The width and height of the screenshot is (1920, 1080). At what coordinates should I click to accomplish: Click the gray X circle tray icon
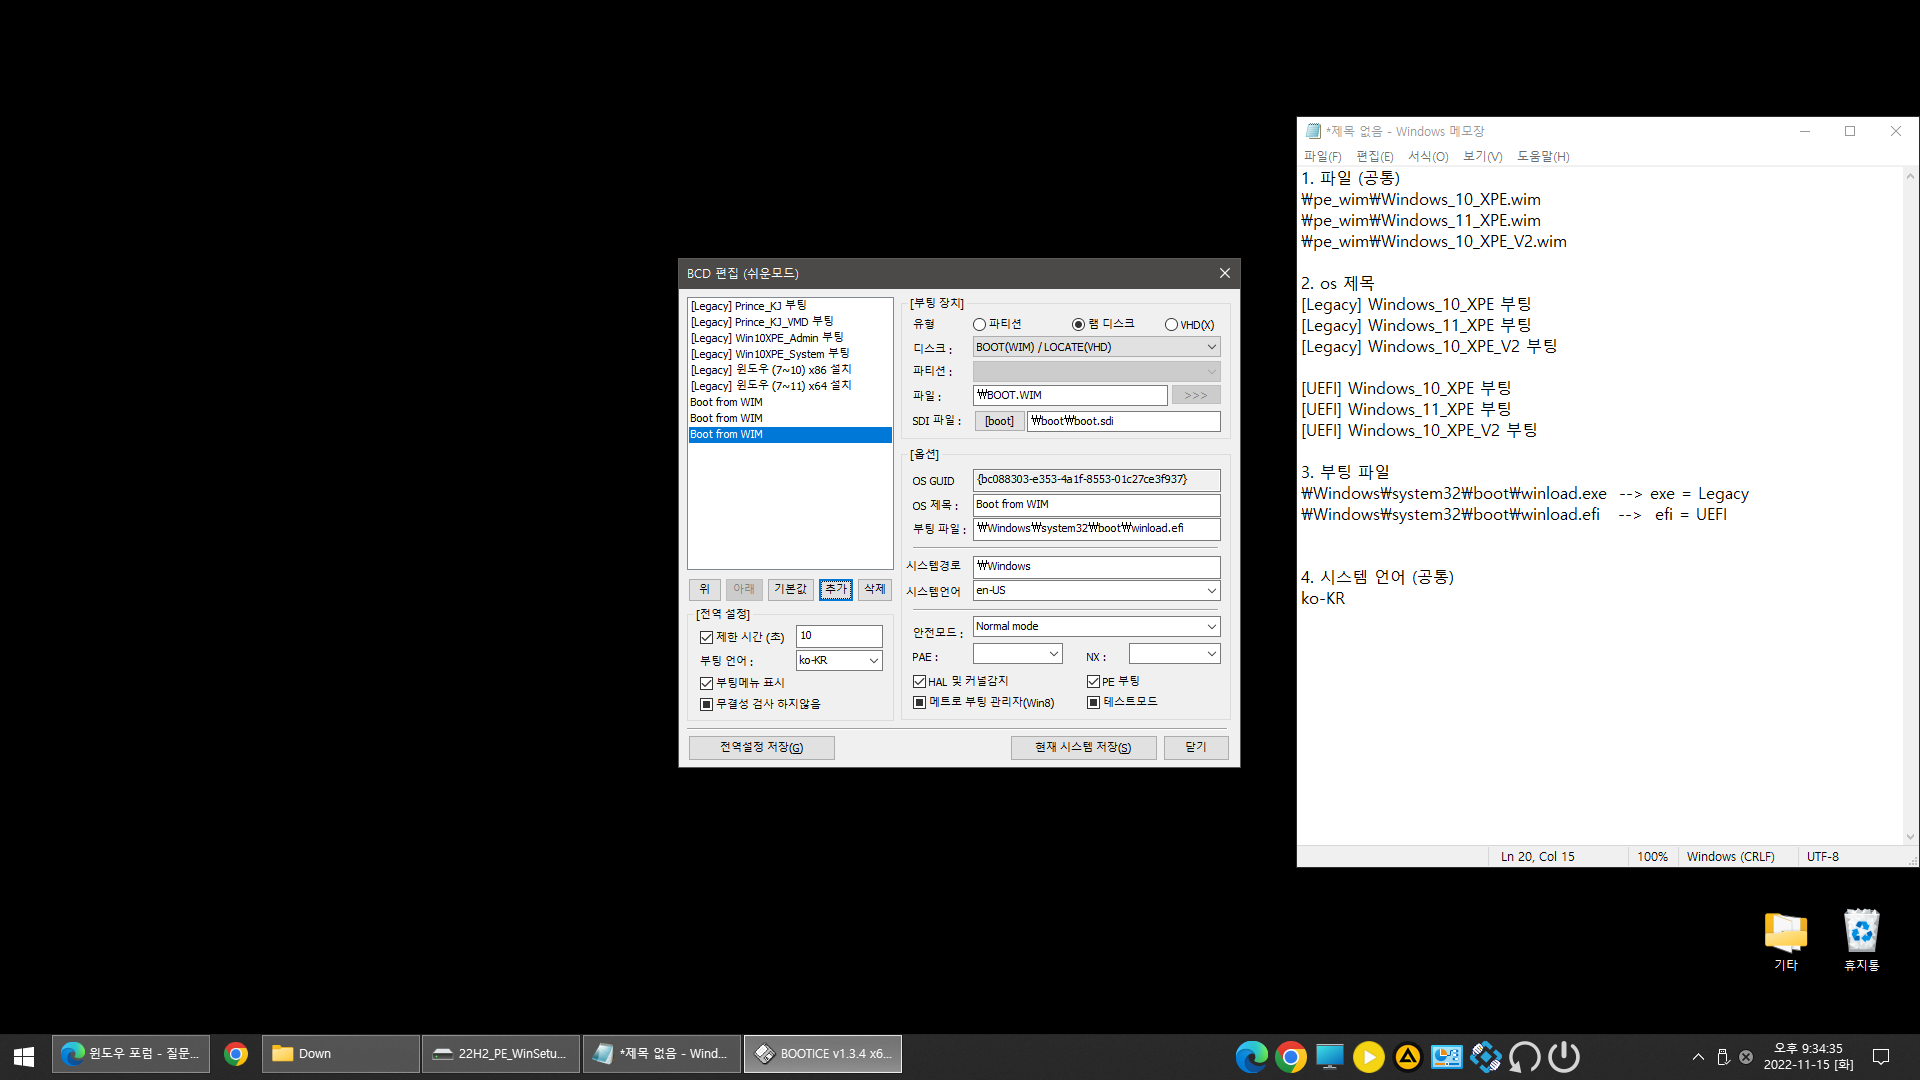coord(1746,1057)
